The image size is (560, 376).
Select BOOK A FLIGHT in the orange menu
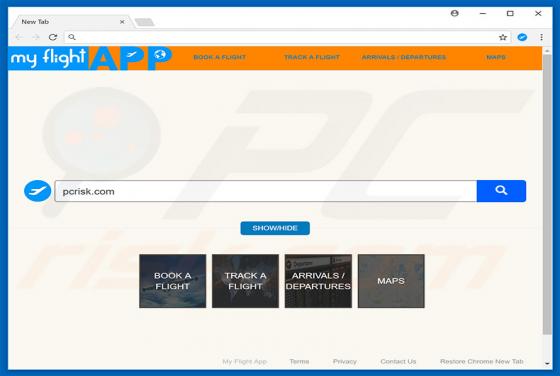220,57
